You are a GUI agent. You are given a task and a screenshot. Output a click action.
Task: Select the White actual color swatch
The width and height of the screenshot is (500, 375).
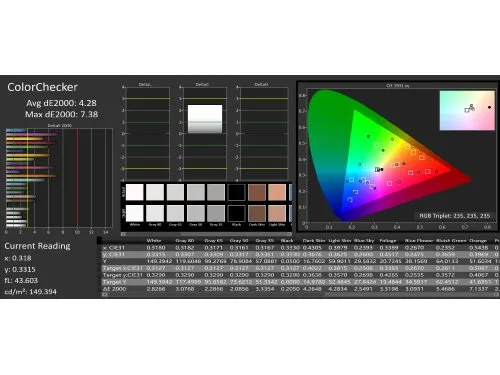135,192
